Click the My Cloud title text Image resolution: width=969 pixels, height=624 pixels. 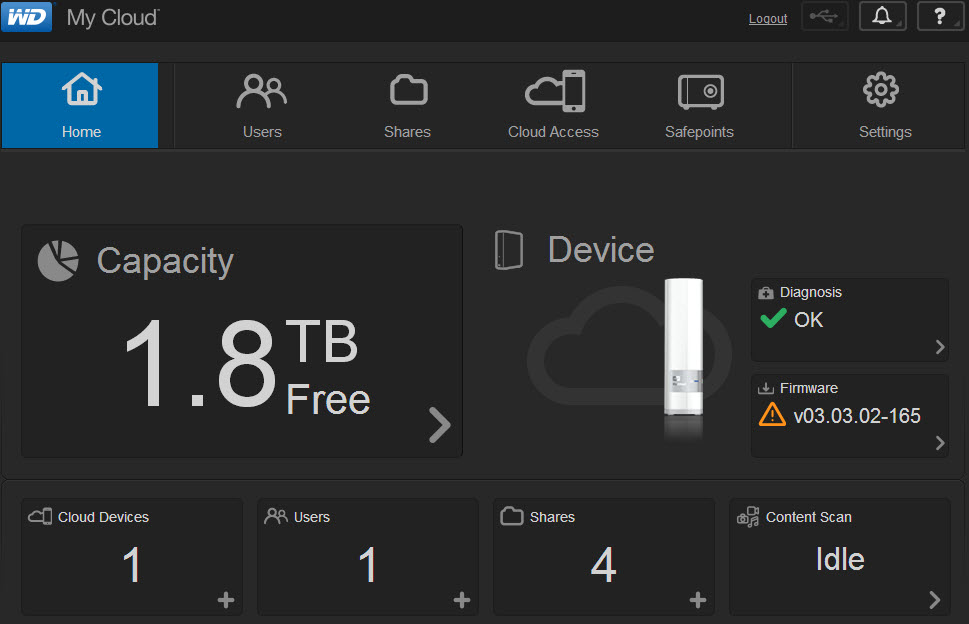pyautogui.click(x=112, y=18)
